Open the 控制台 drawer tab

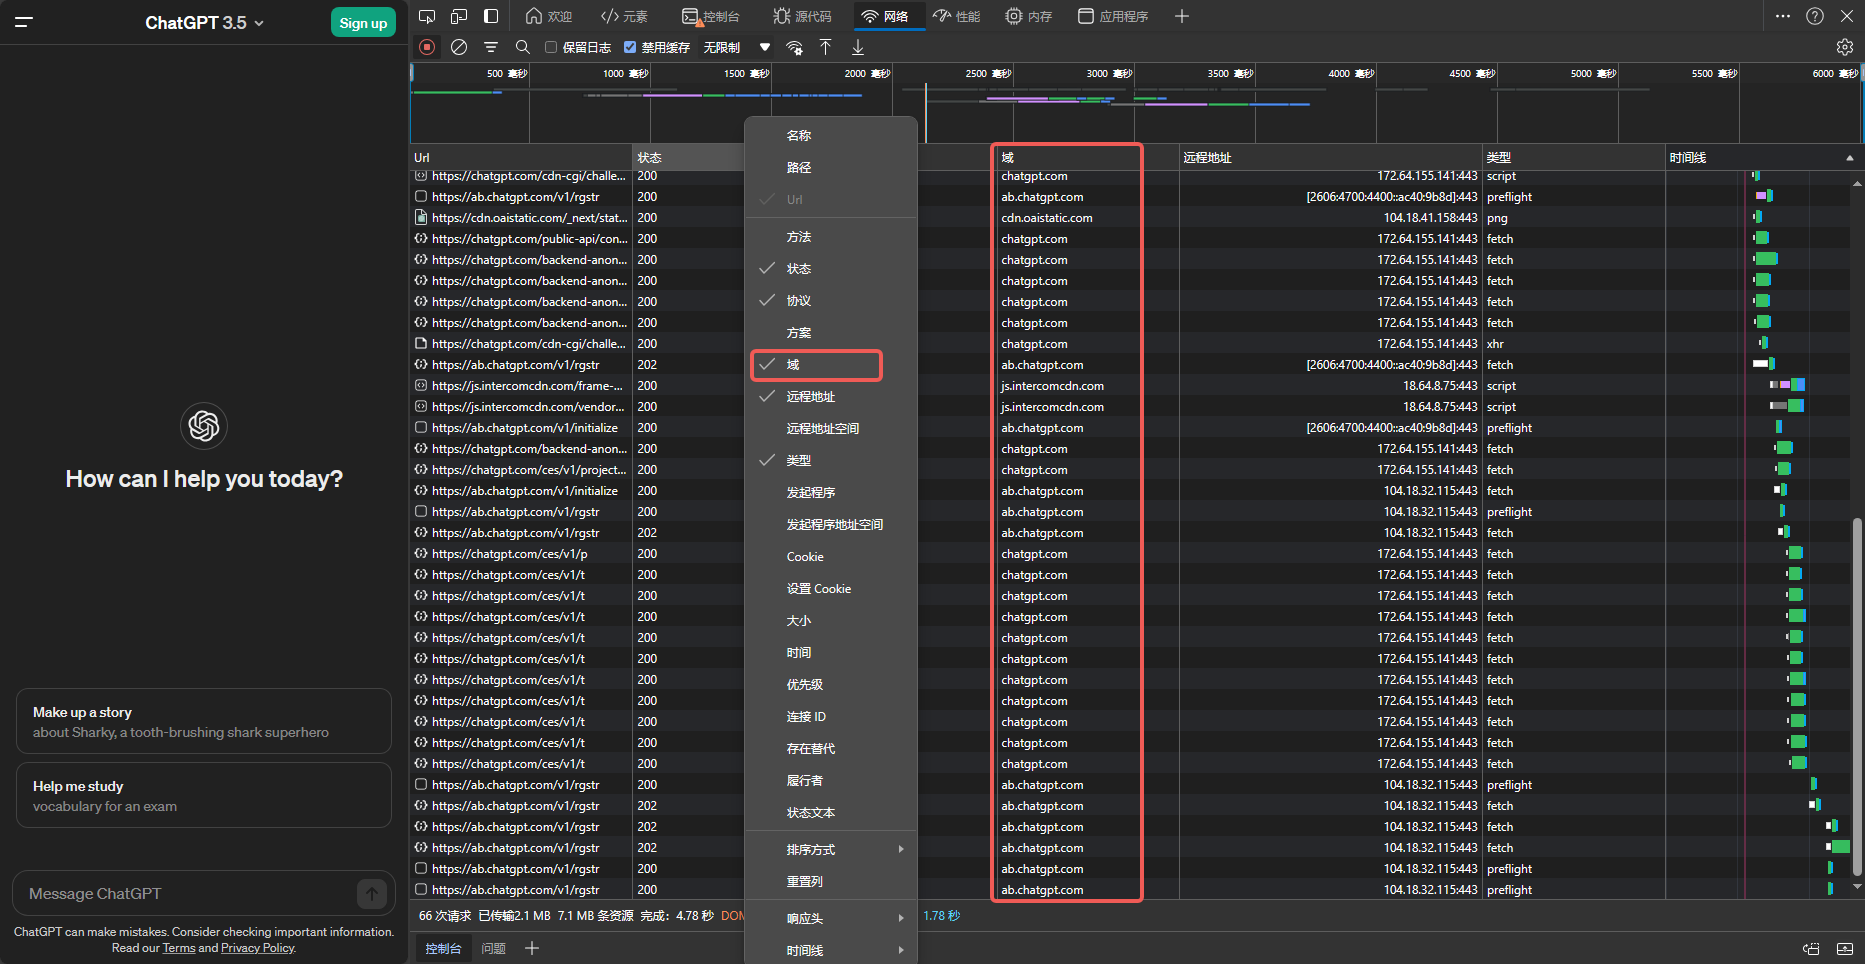pos(443,948)
